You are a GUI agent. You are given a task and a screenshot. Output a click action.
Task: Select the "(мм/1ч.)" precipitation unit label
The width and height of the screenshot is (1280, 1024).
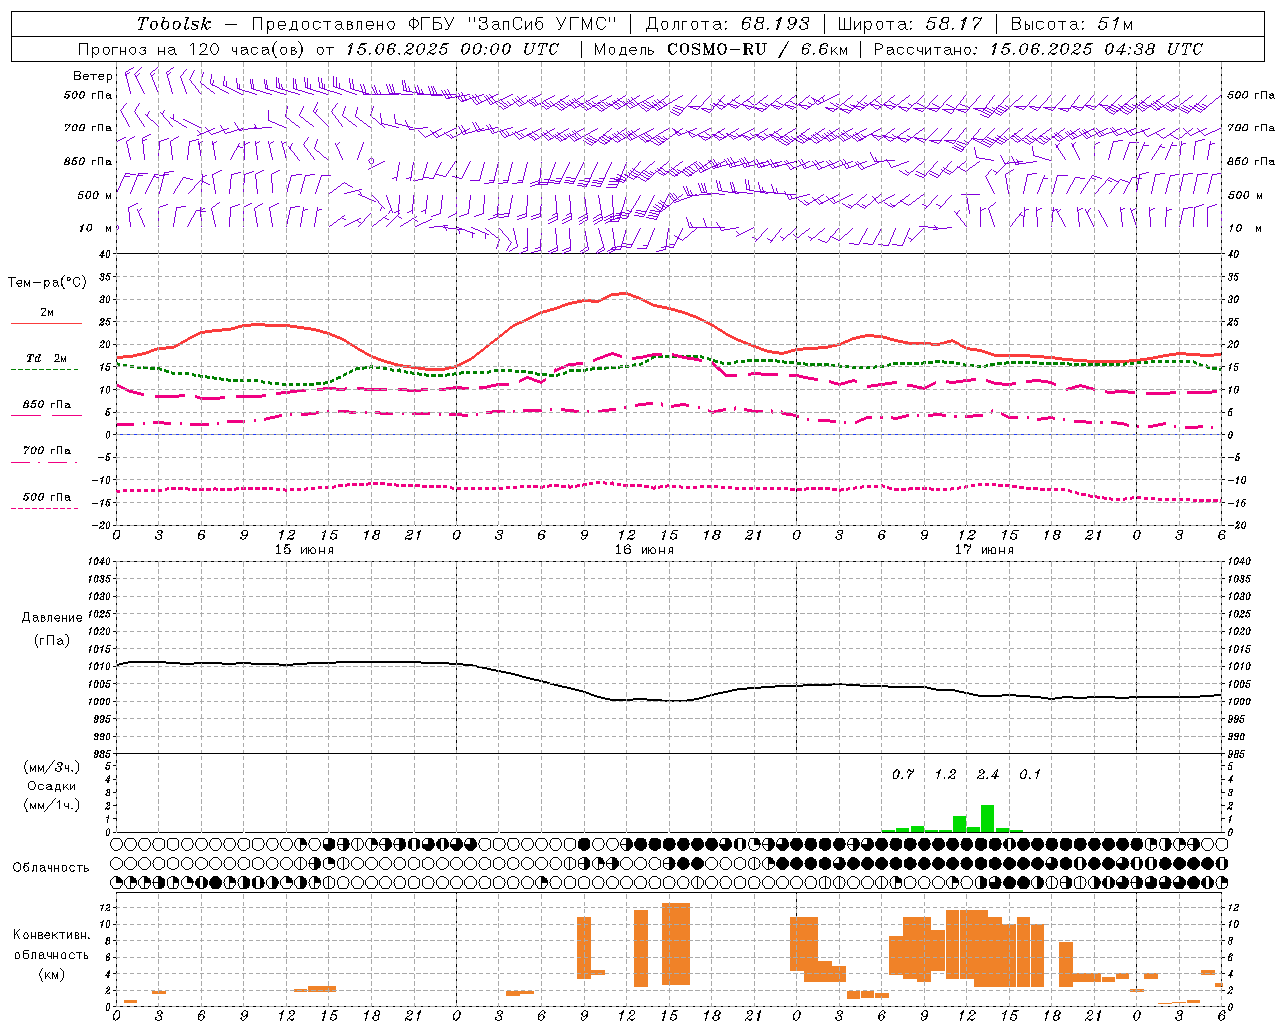tap(51, 805)
